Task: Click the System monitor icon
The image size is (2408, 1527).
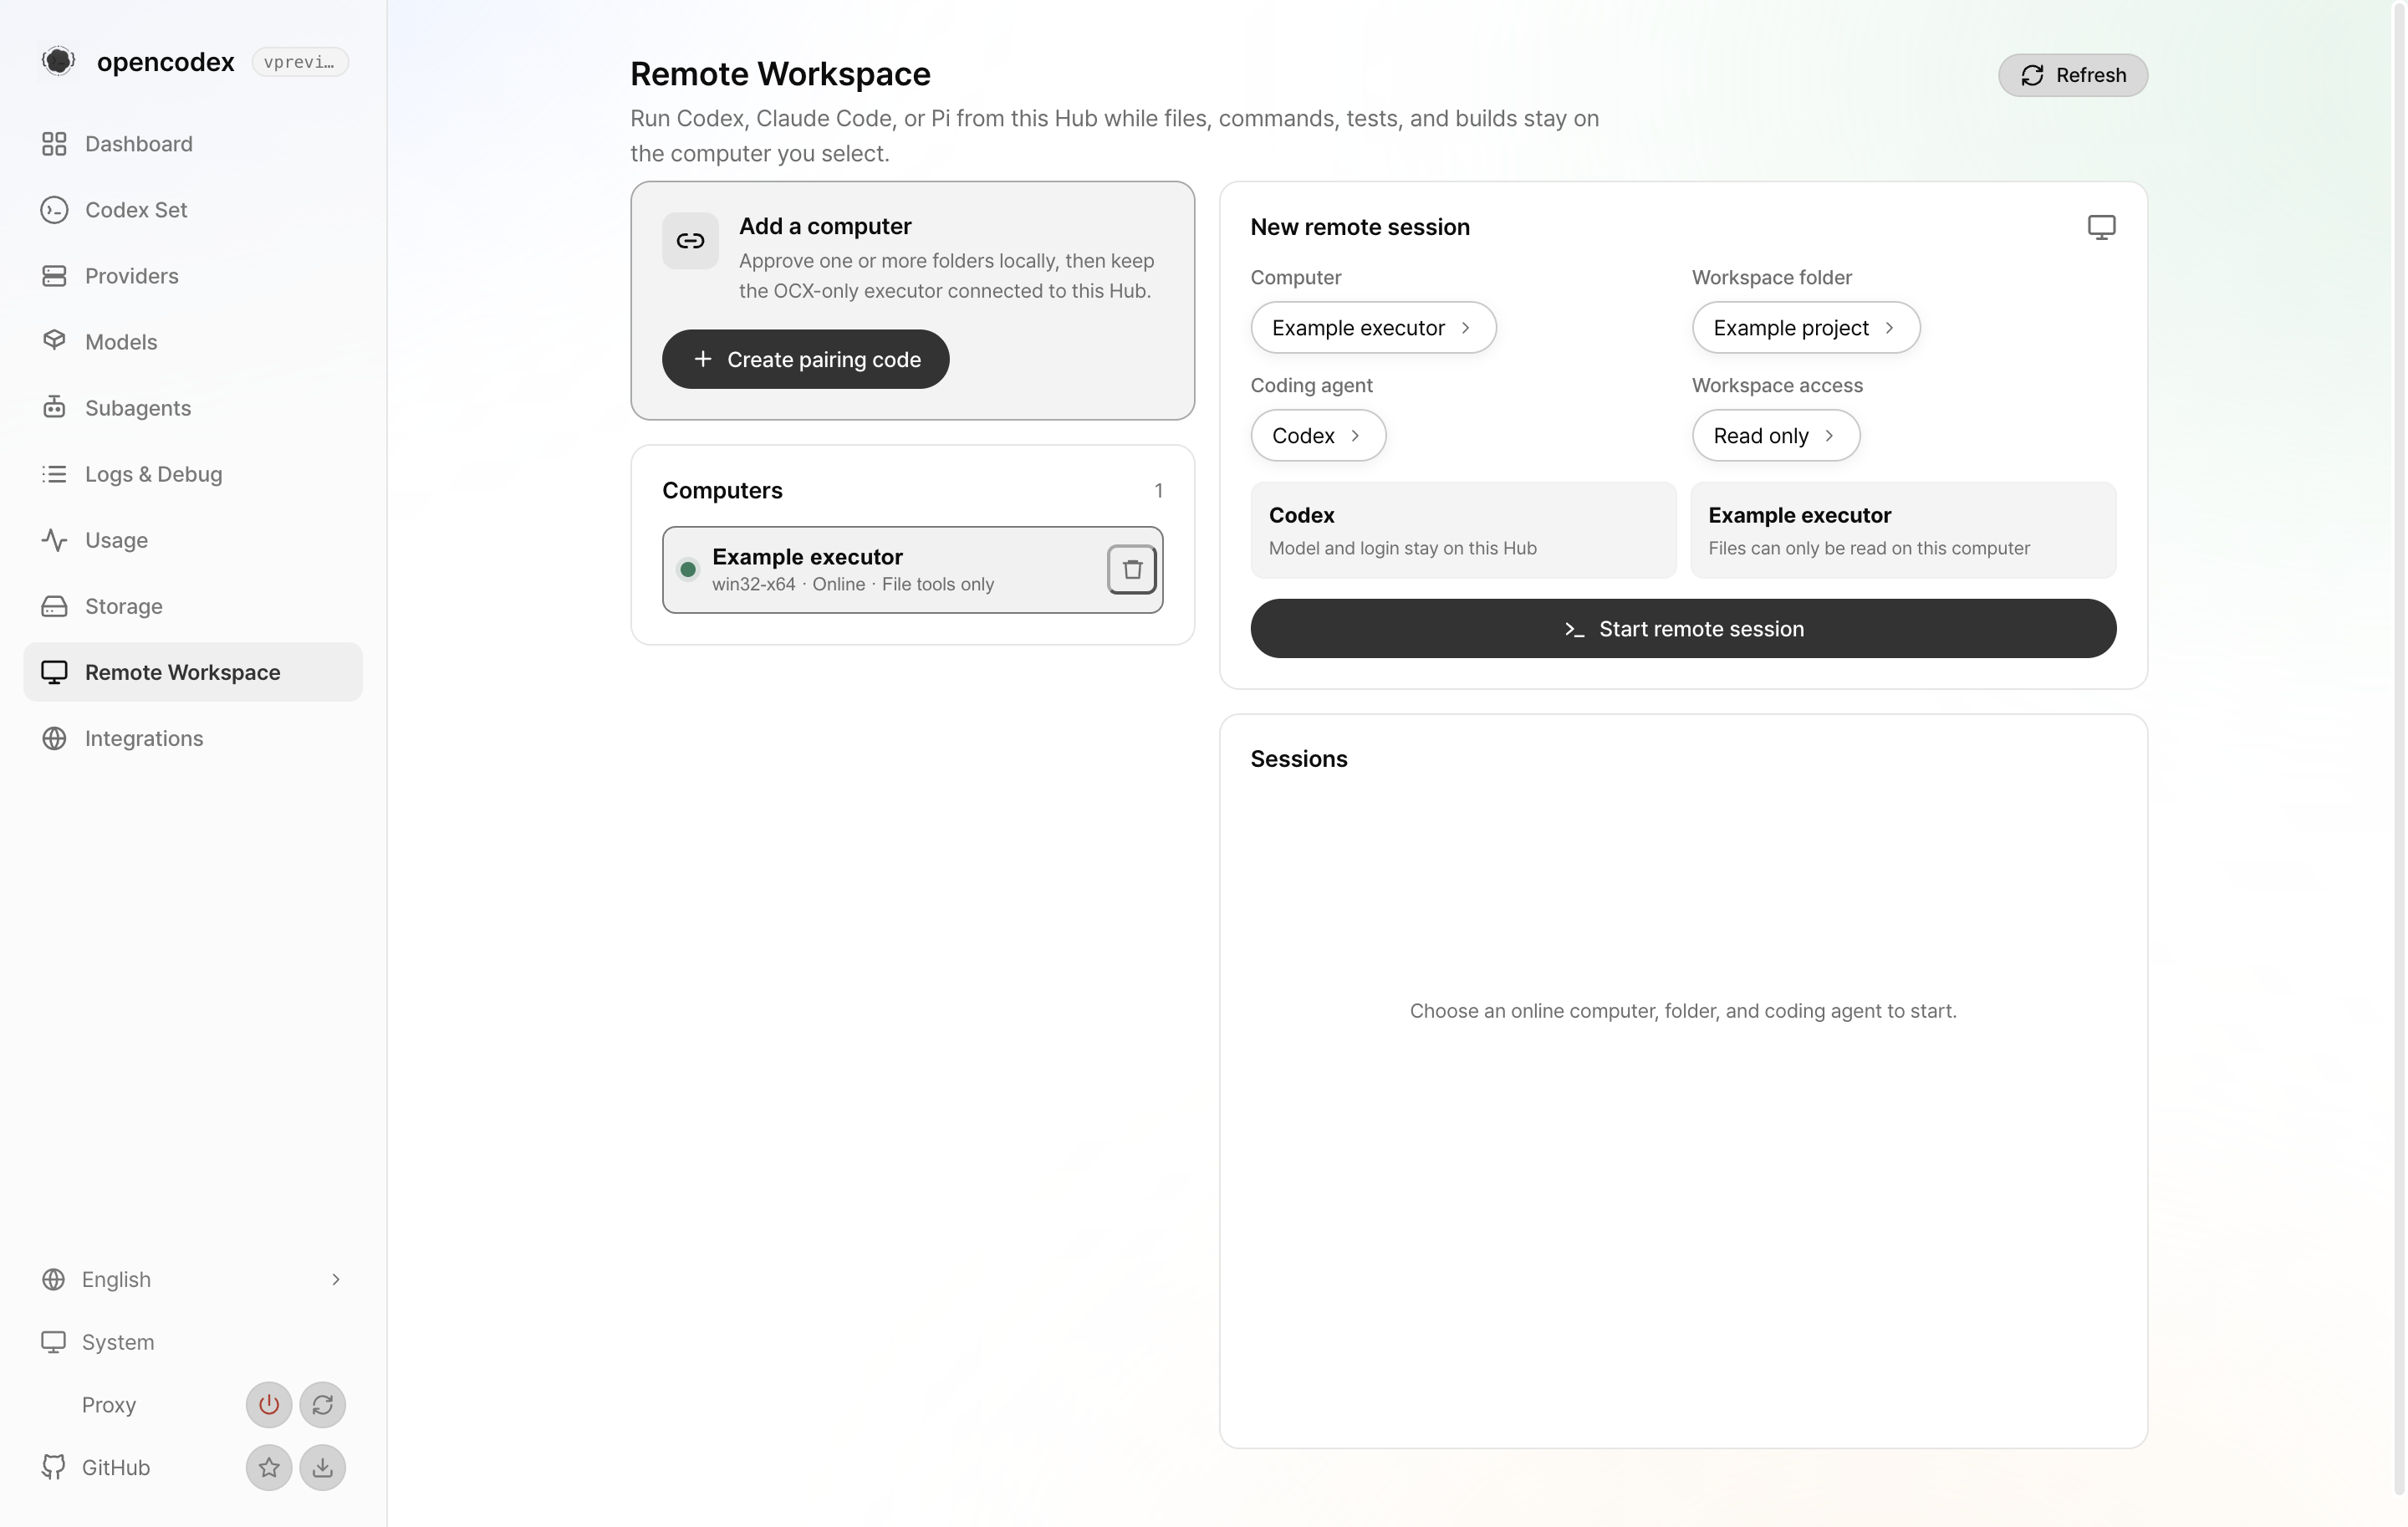Action: pos(53,1342)
